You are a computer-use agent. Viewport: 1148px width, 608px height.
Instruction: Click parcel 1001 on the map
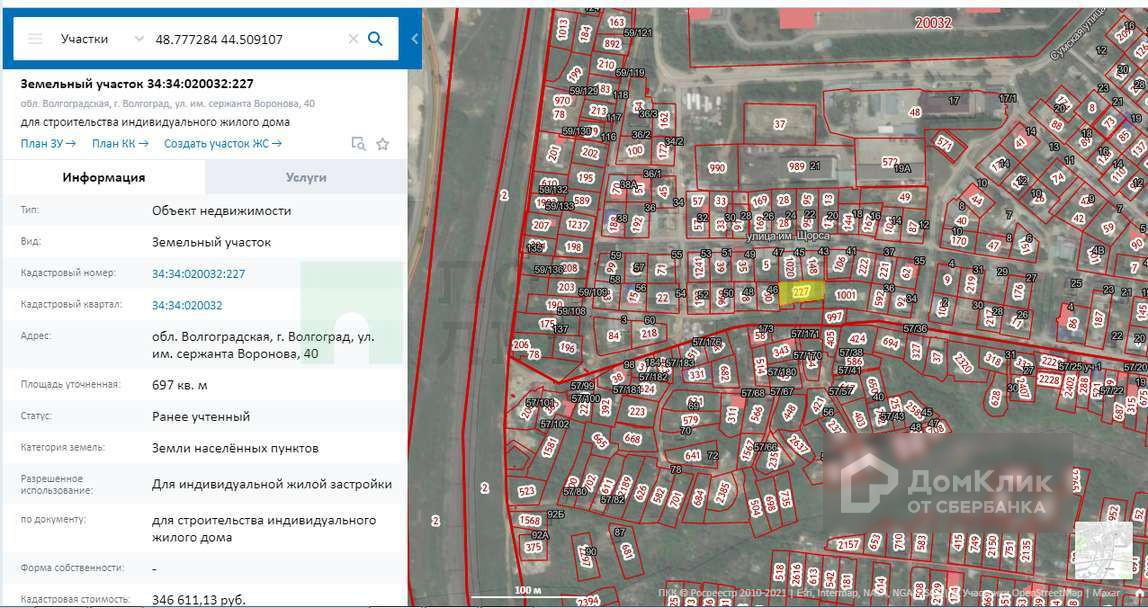tap(846, 295)
